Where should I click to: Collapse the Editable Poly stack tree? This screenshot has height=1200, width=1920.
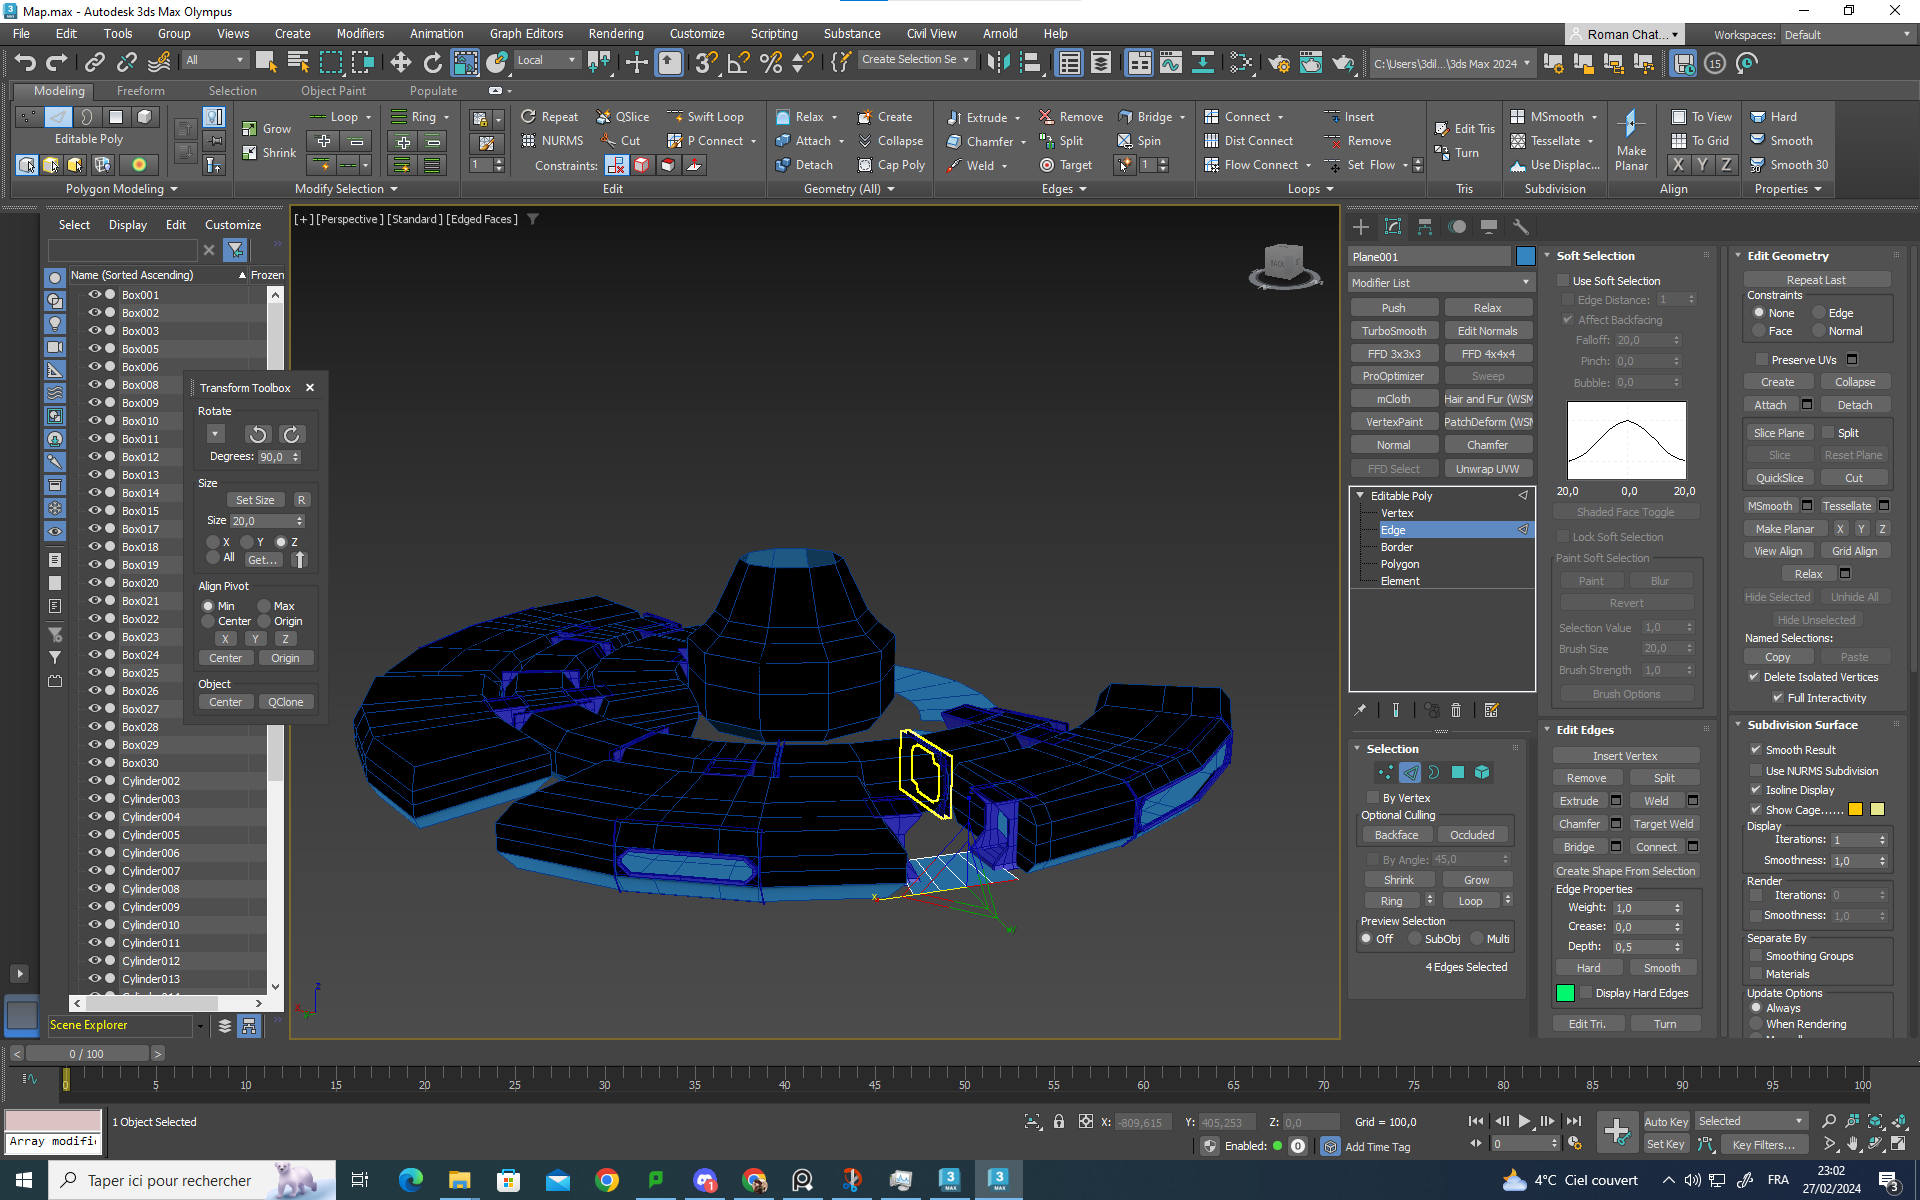[1360, 496]
